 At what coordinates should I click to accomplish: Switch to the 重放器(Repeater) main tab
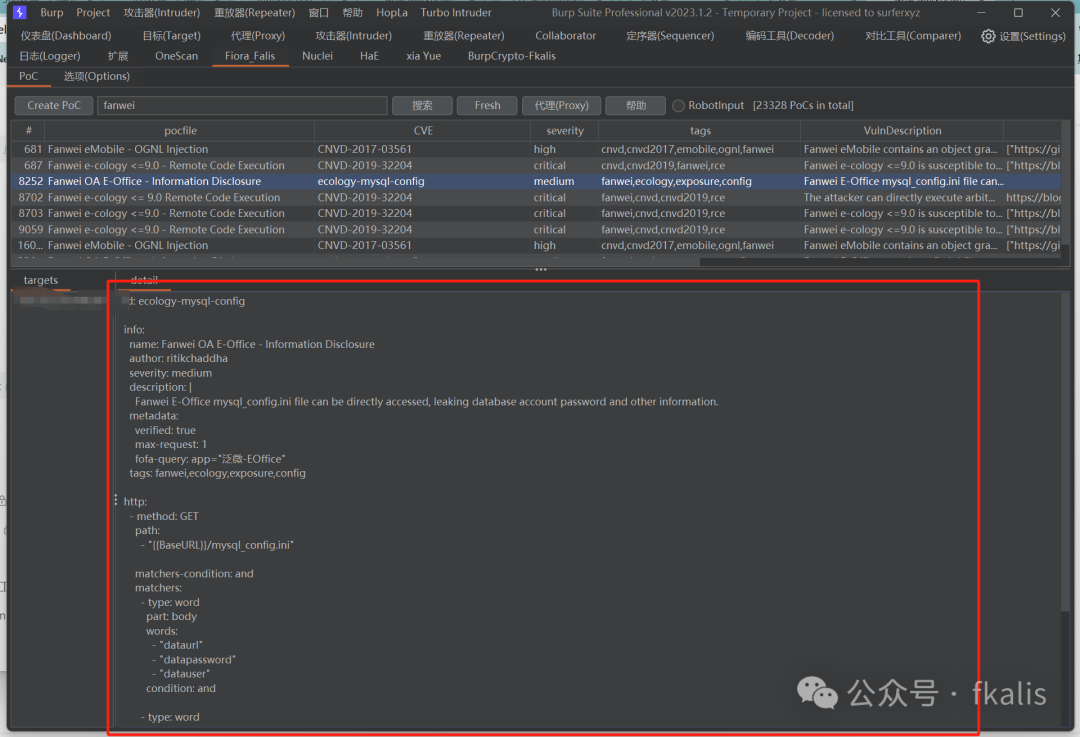tap(464, 35)
